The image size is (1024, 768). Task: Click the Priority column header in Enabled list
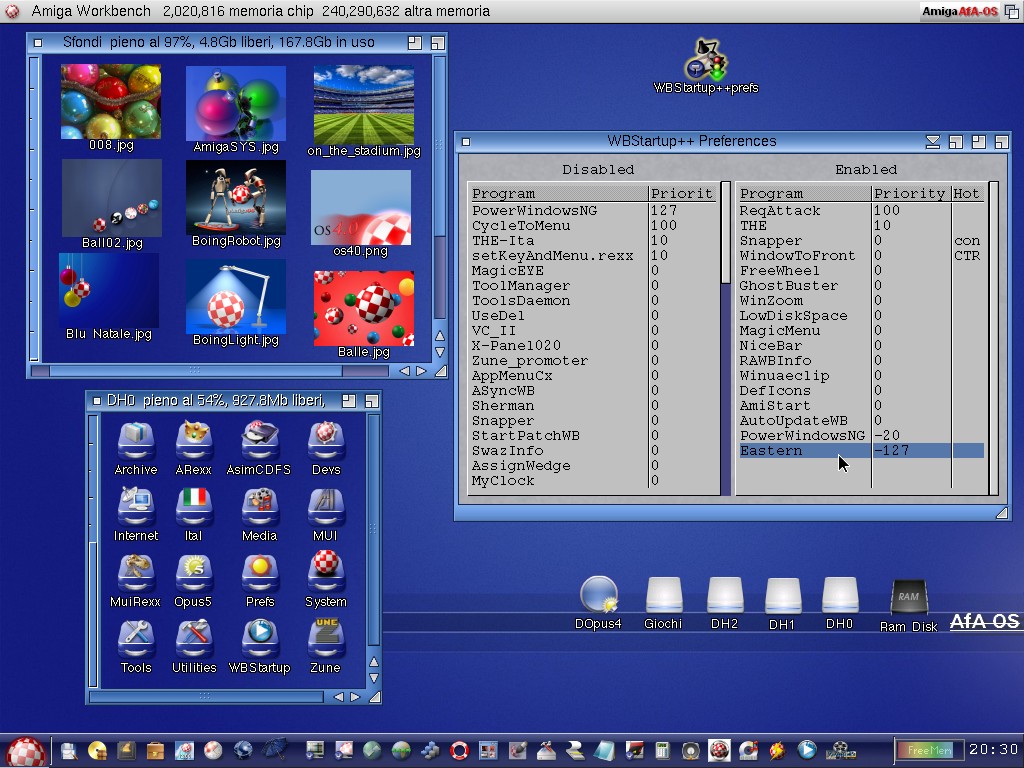click(x=909, y=193)
